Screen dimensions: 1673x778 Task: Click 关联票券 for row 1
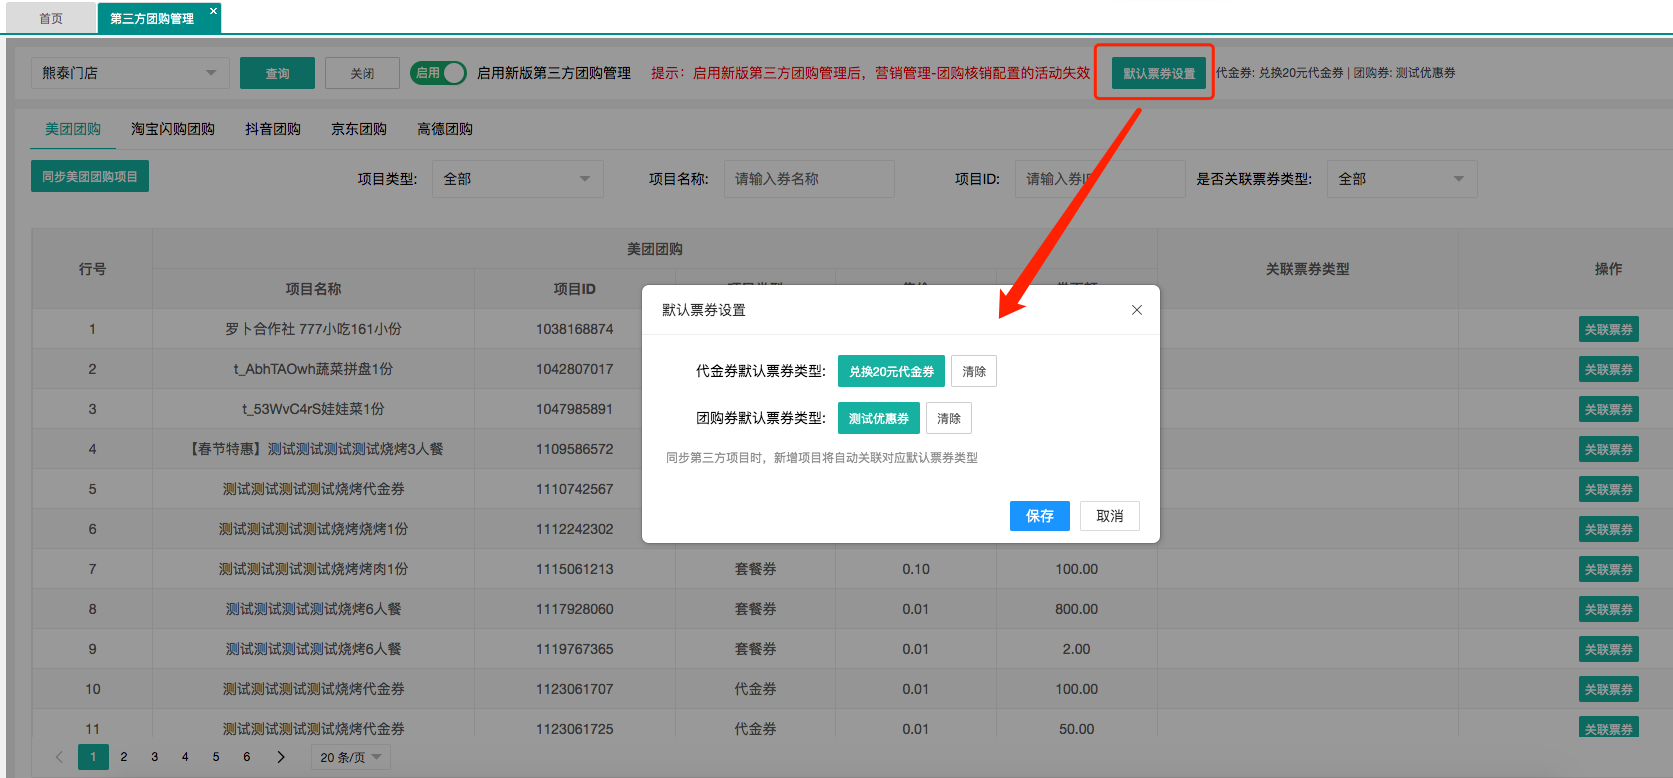[1609, 329]
